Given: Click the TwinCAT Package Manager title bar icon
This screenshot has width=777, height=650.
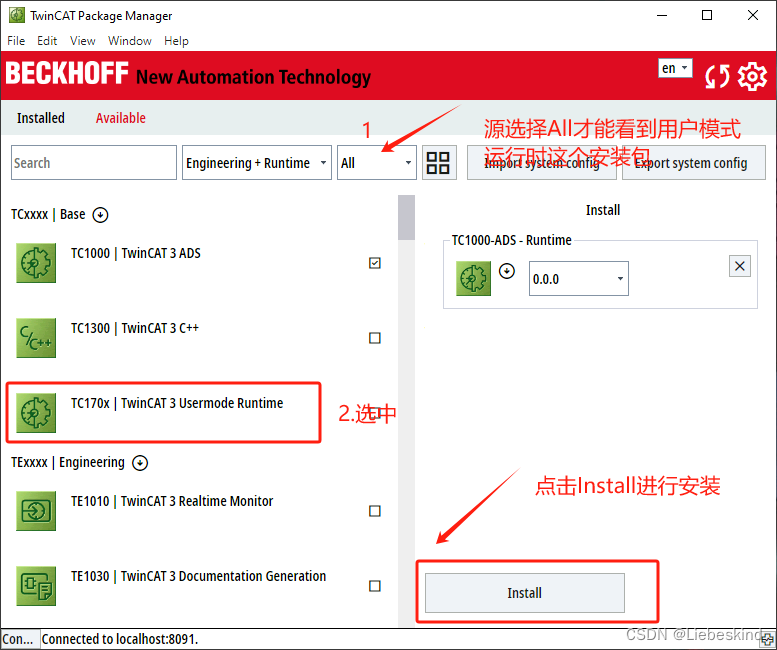Looking at the screenshot, I should click(x=16, y=15).
